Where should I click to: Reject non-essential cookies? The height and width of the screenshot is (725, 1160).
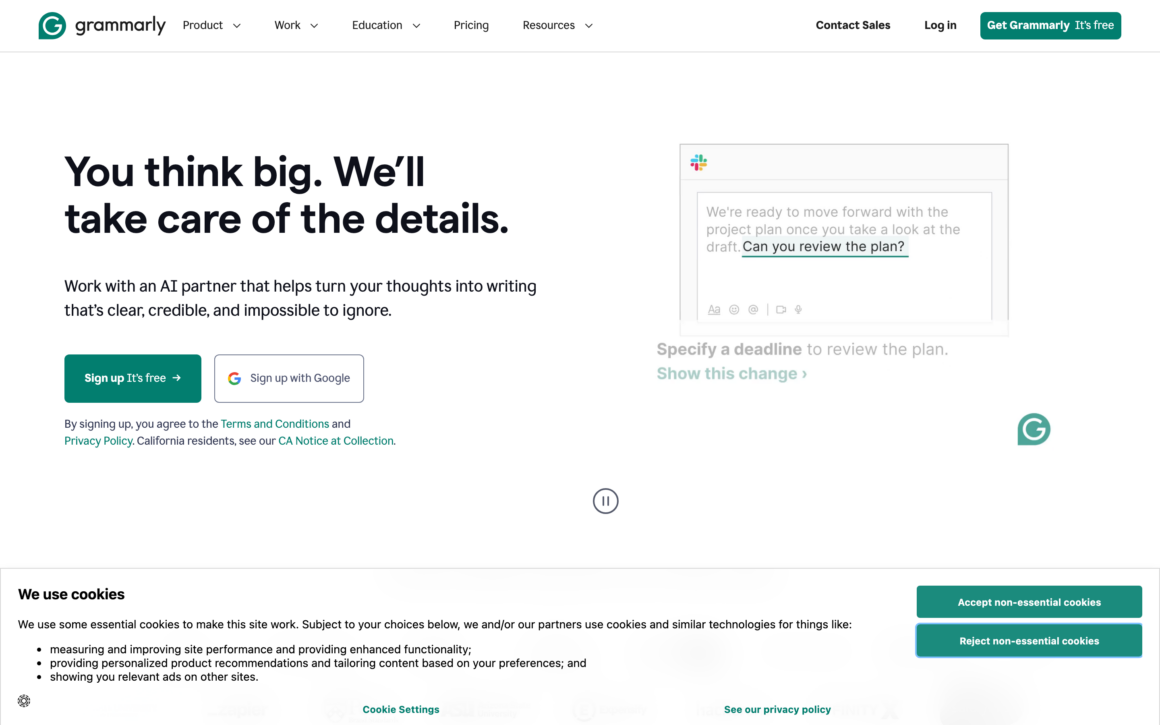click(1029, 641)
